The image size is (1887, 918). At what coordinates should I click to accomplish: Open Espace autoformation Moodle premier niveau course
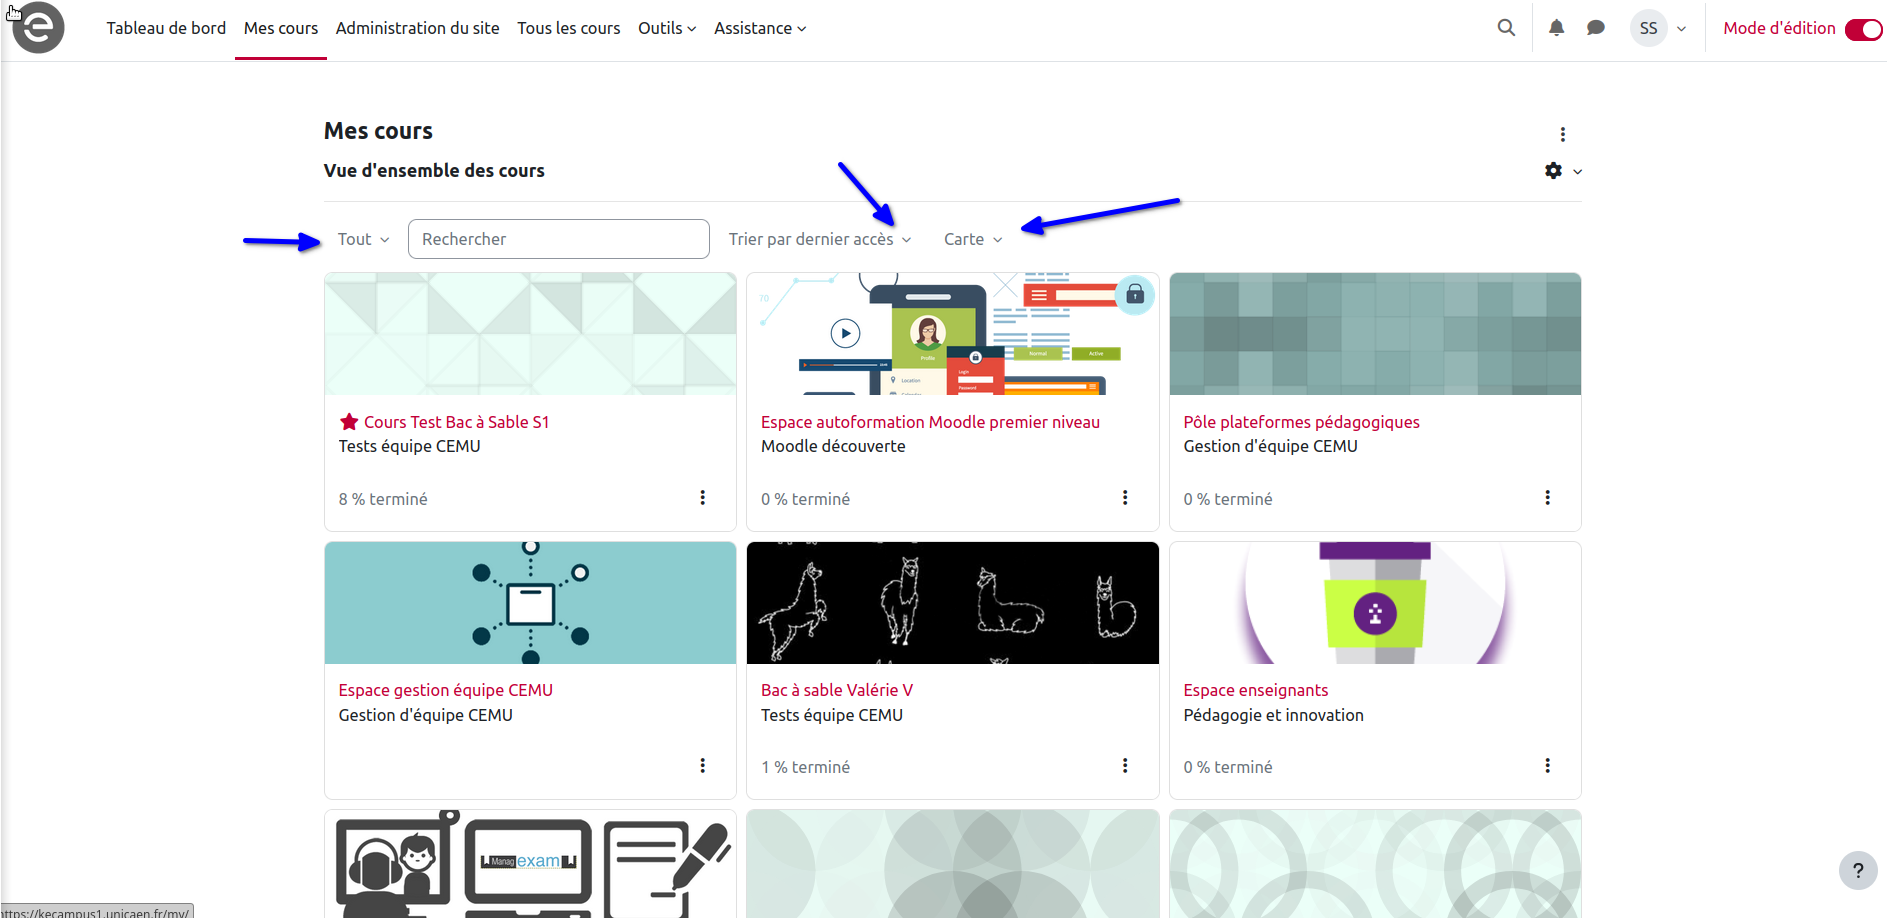(x=930, y=422)
